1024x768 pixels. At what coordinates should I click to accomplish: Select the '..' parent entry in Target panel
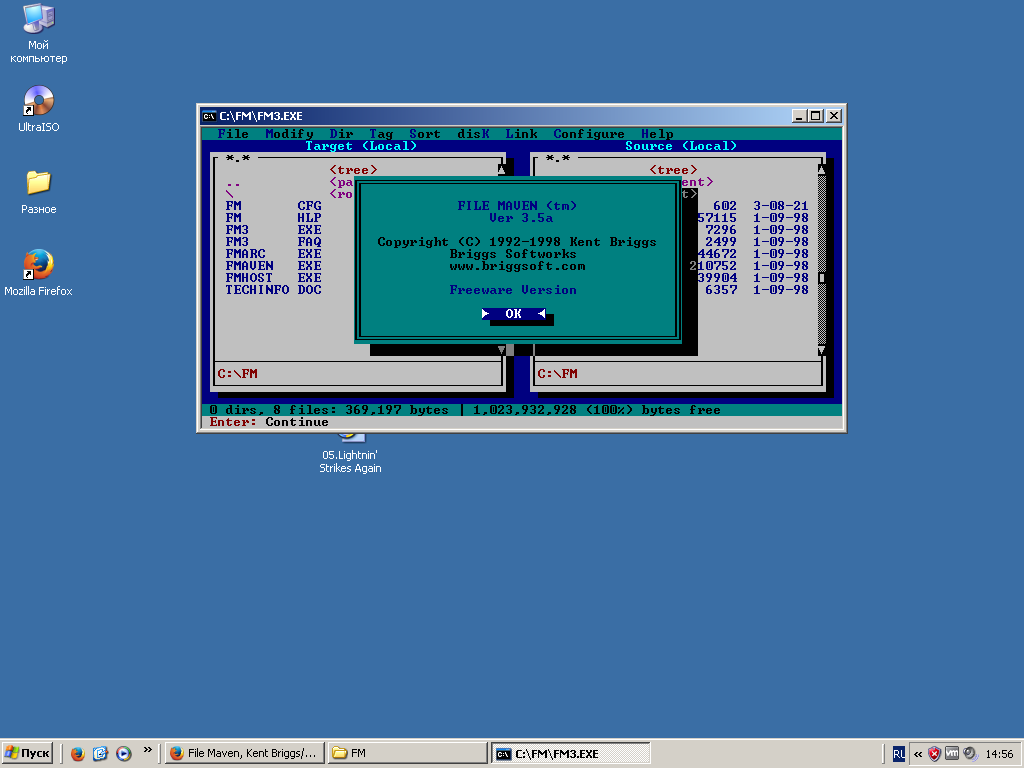coord(233,182)
